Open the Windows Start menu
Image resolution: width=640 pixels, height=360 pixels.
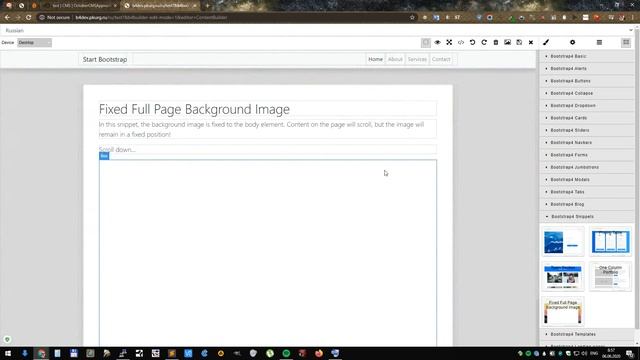click(x=8, y=353)
